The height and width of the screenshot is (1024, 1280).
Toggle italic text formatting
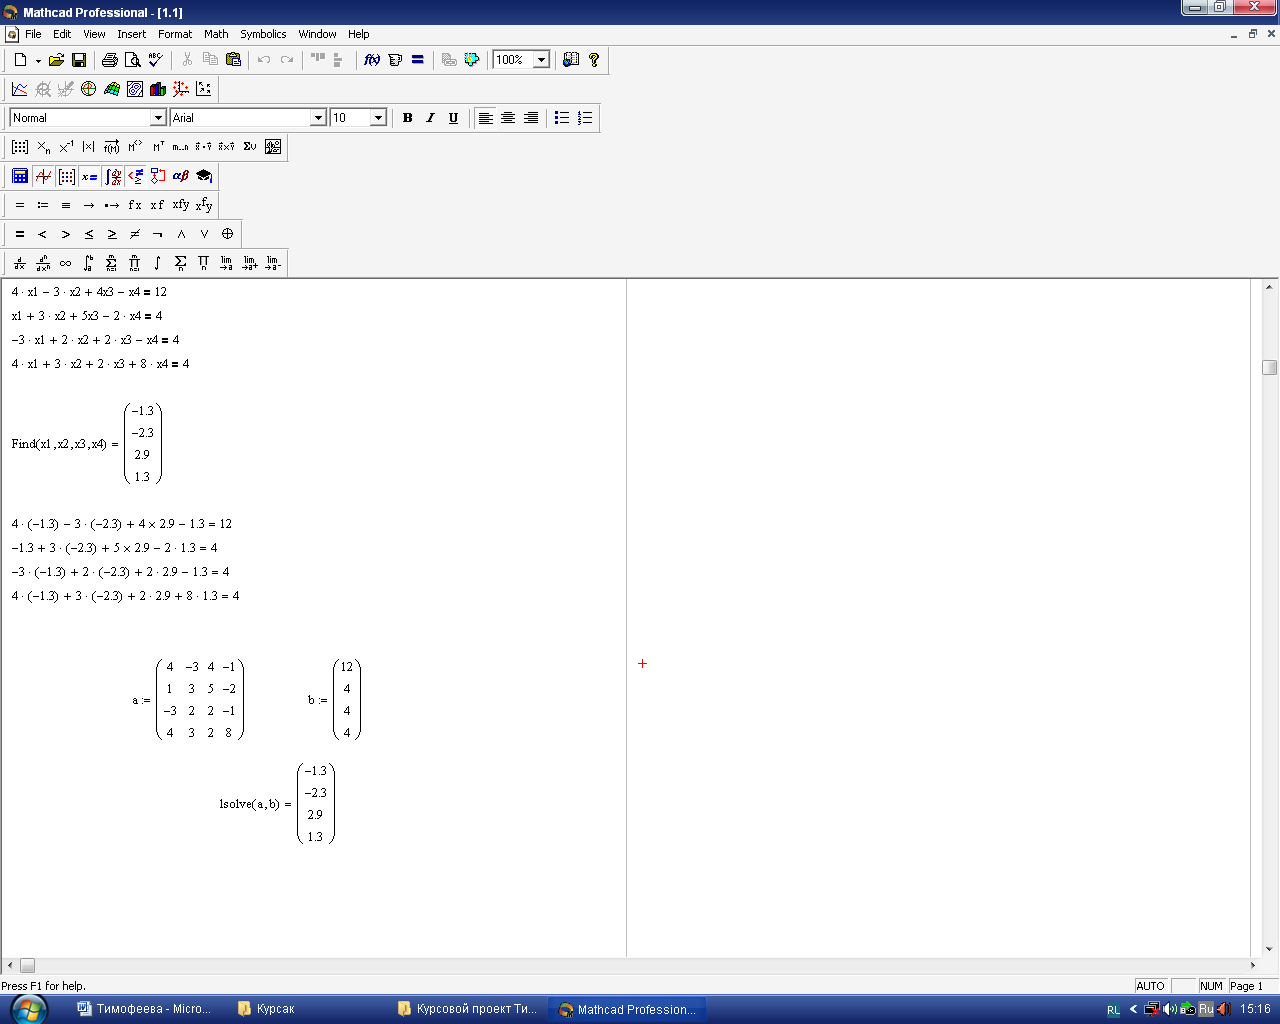(430, 118)
